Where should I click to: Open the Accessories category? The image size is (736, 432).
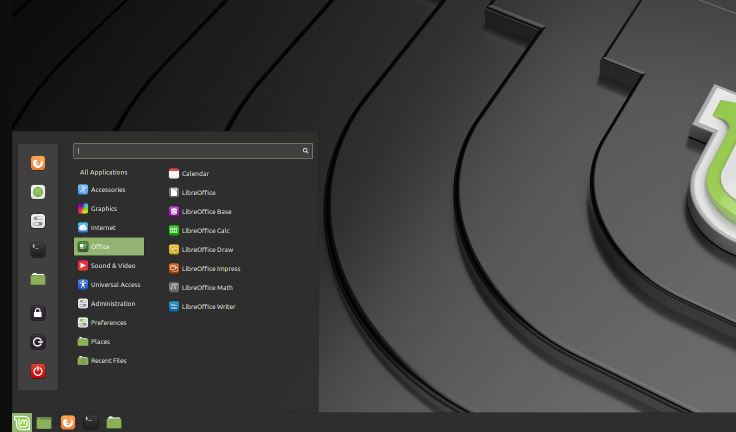(x=109, y=190)
